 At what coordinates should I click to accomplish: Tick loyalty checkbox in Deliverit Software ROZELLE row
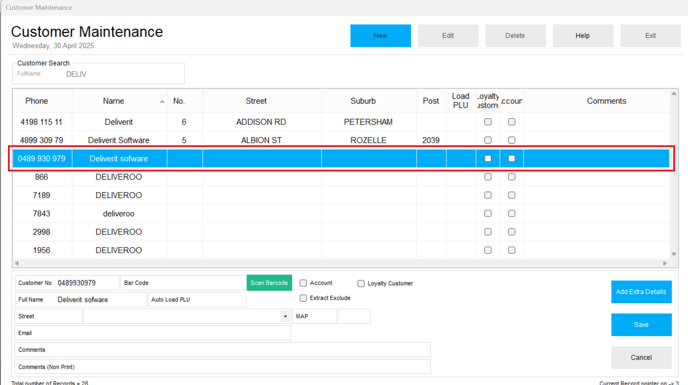coord(488,140)
